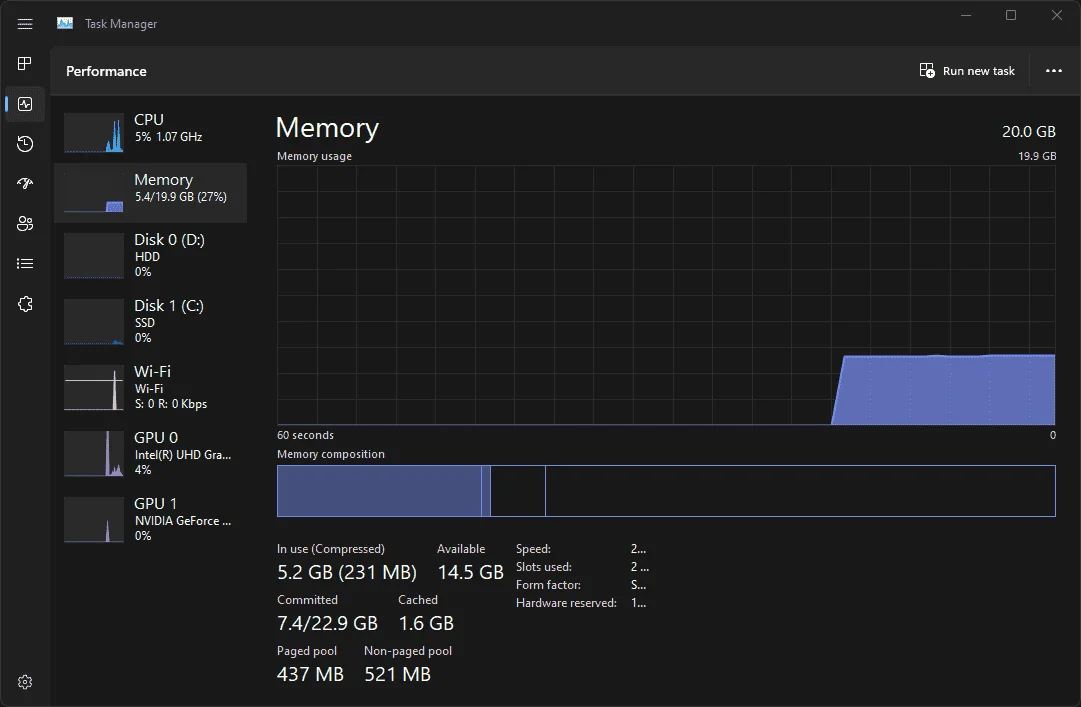This screenshot has width=1081, height=707.
Task: Select the Memory performance entry
Action: pos(150,192)
